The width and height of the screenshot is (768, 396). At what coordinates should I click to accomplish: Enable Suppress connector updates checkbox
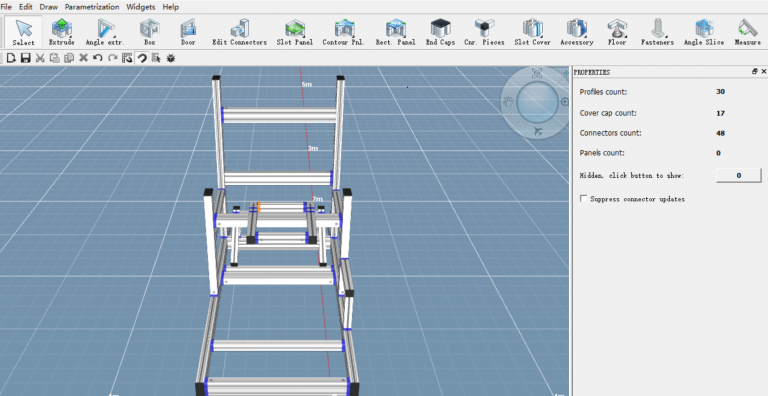[583, 198]
